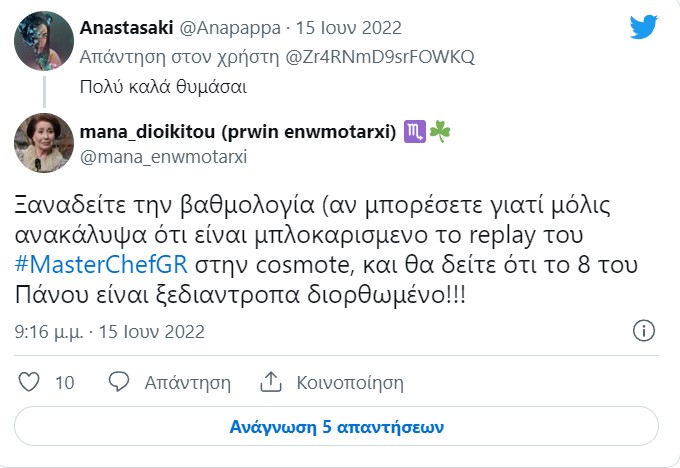
Task: Open the tweet info circle icon
Action: point(645,331)
